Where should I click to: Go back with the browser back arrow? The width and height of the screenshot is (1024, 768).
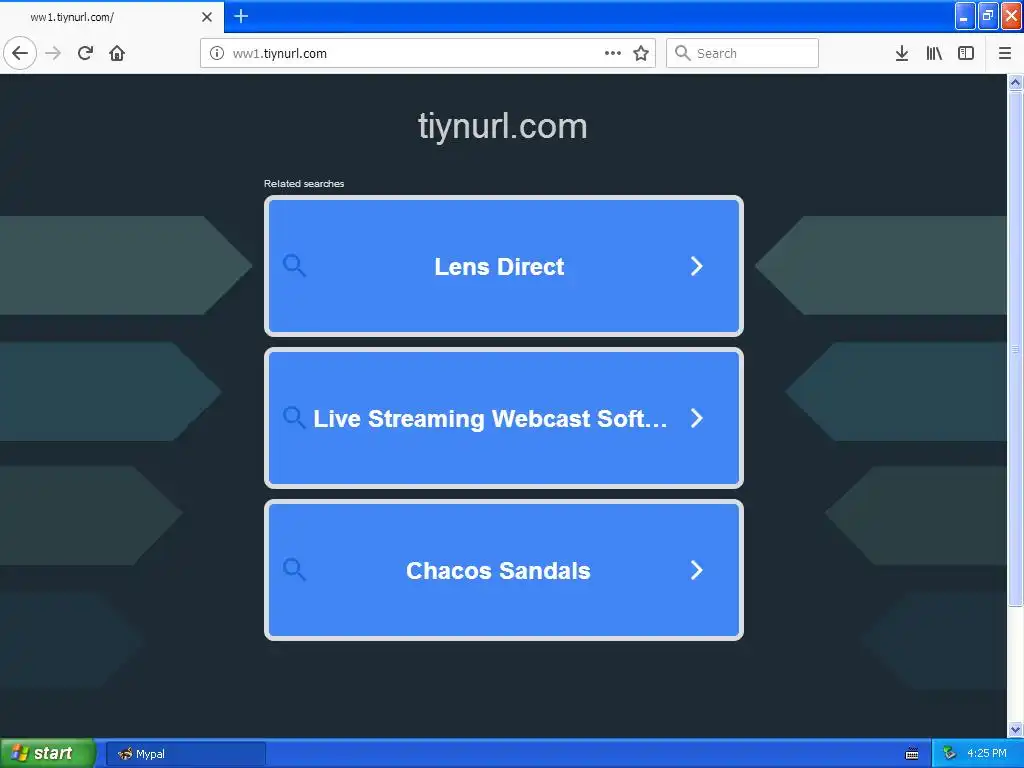[x=20, y=53]
